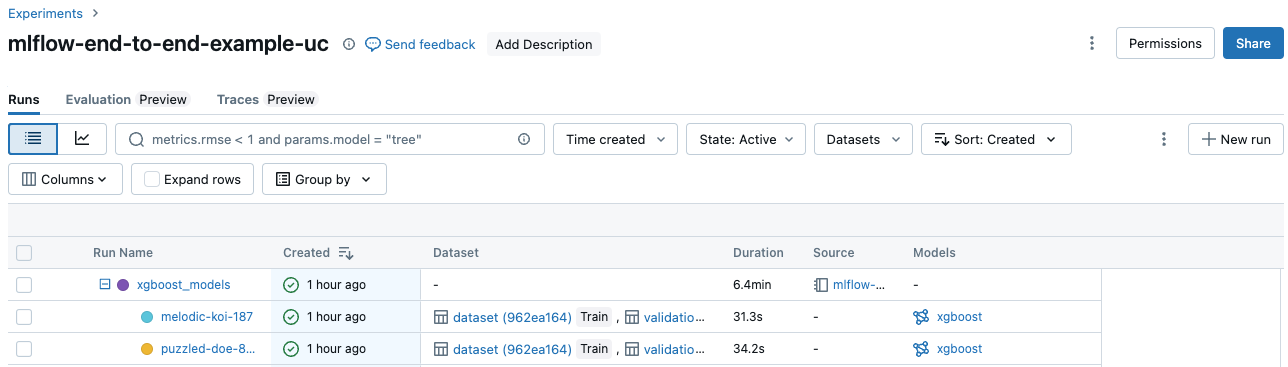The width and height of the screenshot is (1288, 367).
Task: Switch to the table list view
Action: (x=33, y=139)
